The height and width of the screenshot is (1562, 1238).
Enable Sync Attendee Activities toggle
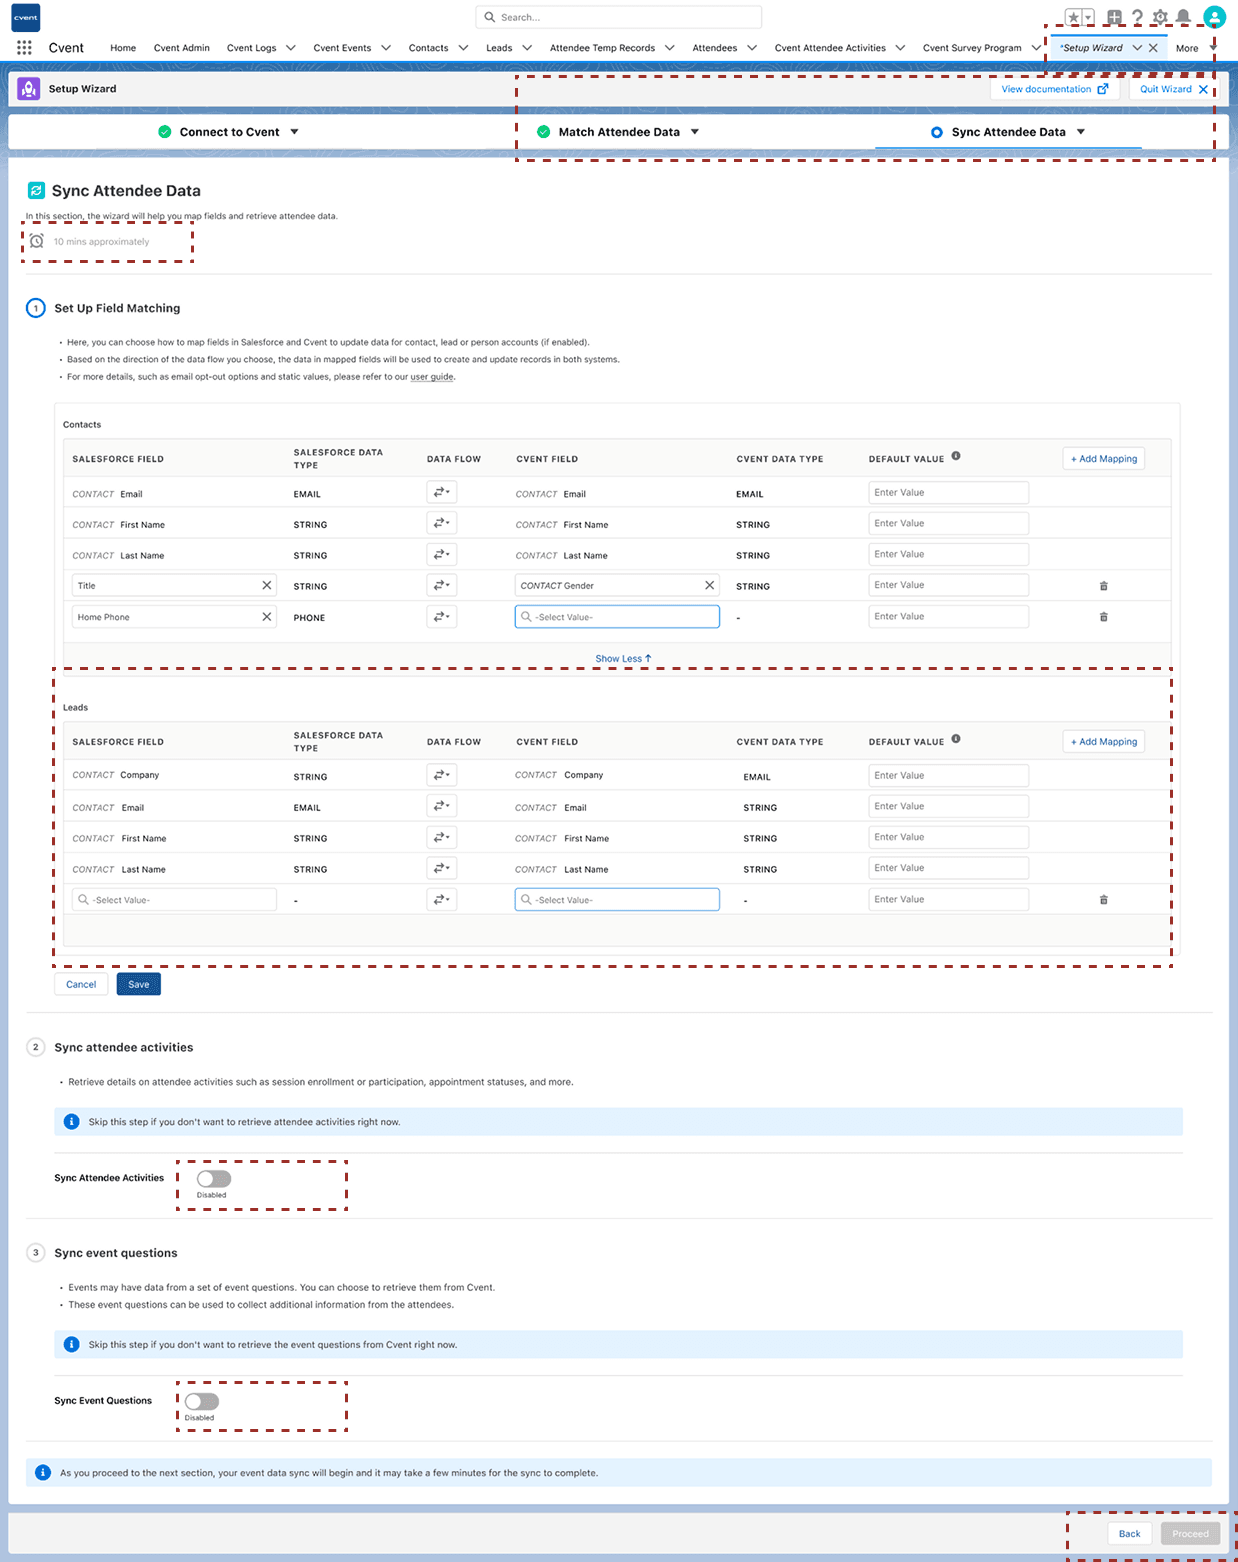pos(214,1179)
